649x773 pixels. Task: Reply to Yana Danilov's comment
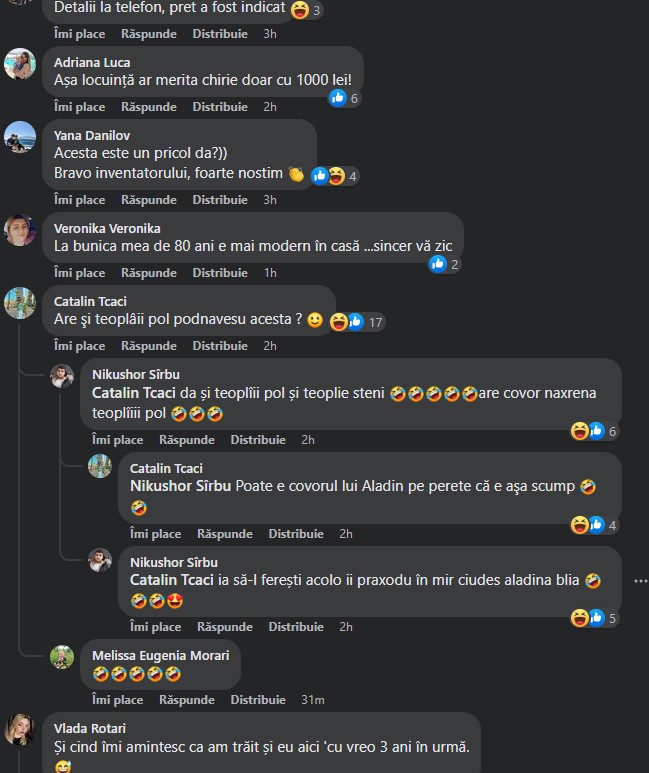pyautogui.click(x=148, y=200)
